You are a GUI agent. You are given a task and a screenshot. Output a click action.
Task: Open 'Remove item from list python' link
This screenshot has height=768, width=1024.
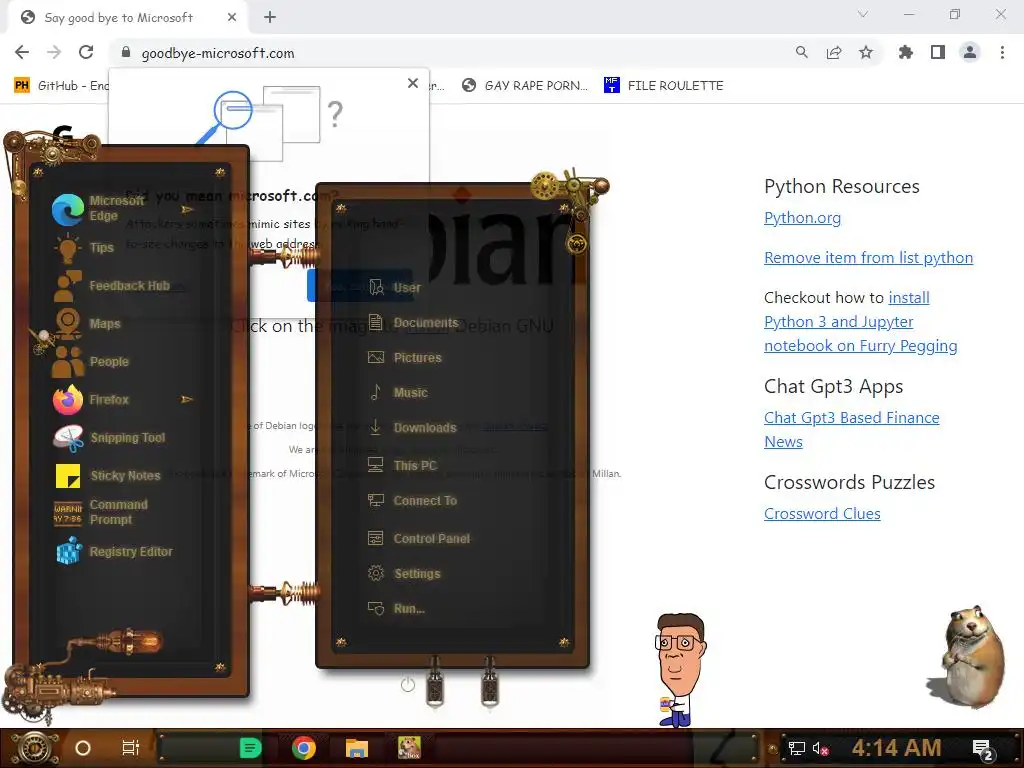(869, 257)
